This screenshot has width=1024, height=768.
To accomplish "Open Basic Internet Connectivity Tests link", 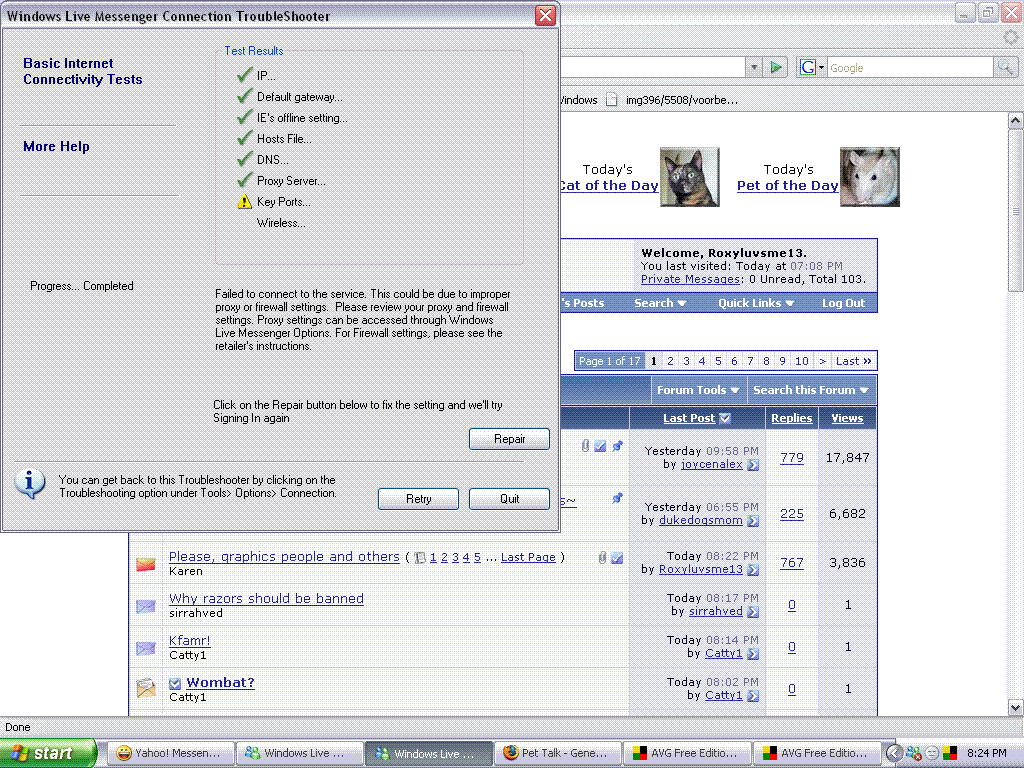I will pos(82,71).
